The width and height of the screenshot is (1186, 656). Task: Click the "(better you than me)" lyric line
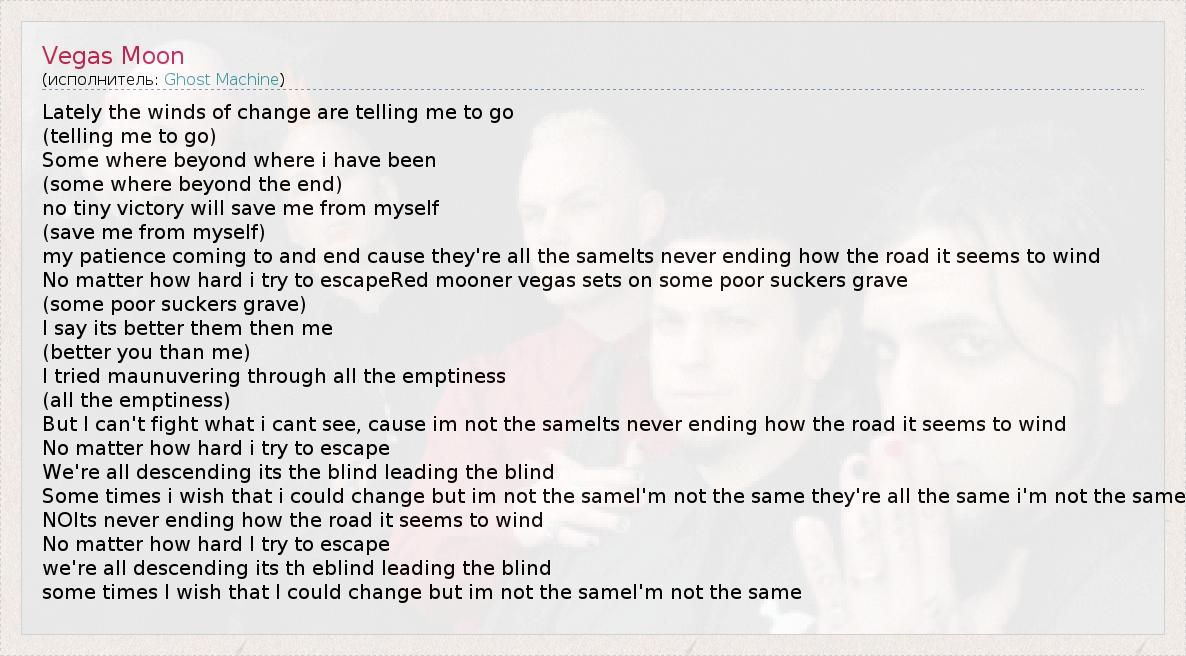point(146,352)
